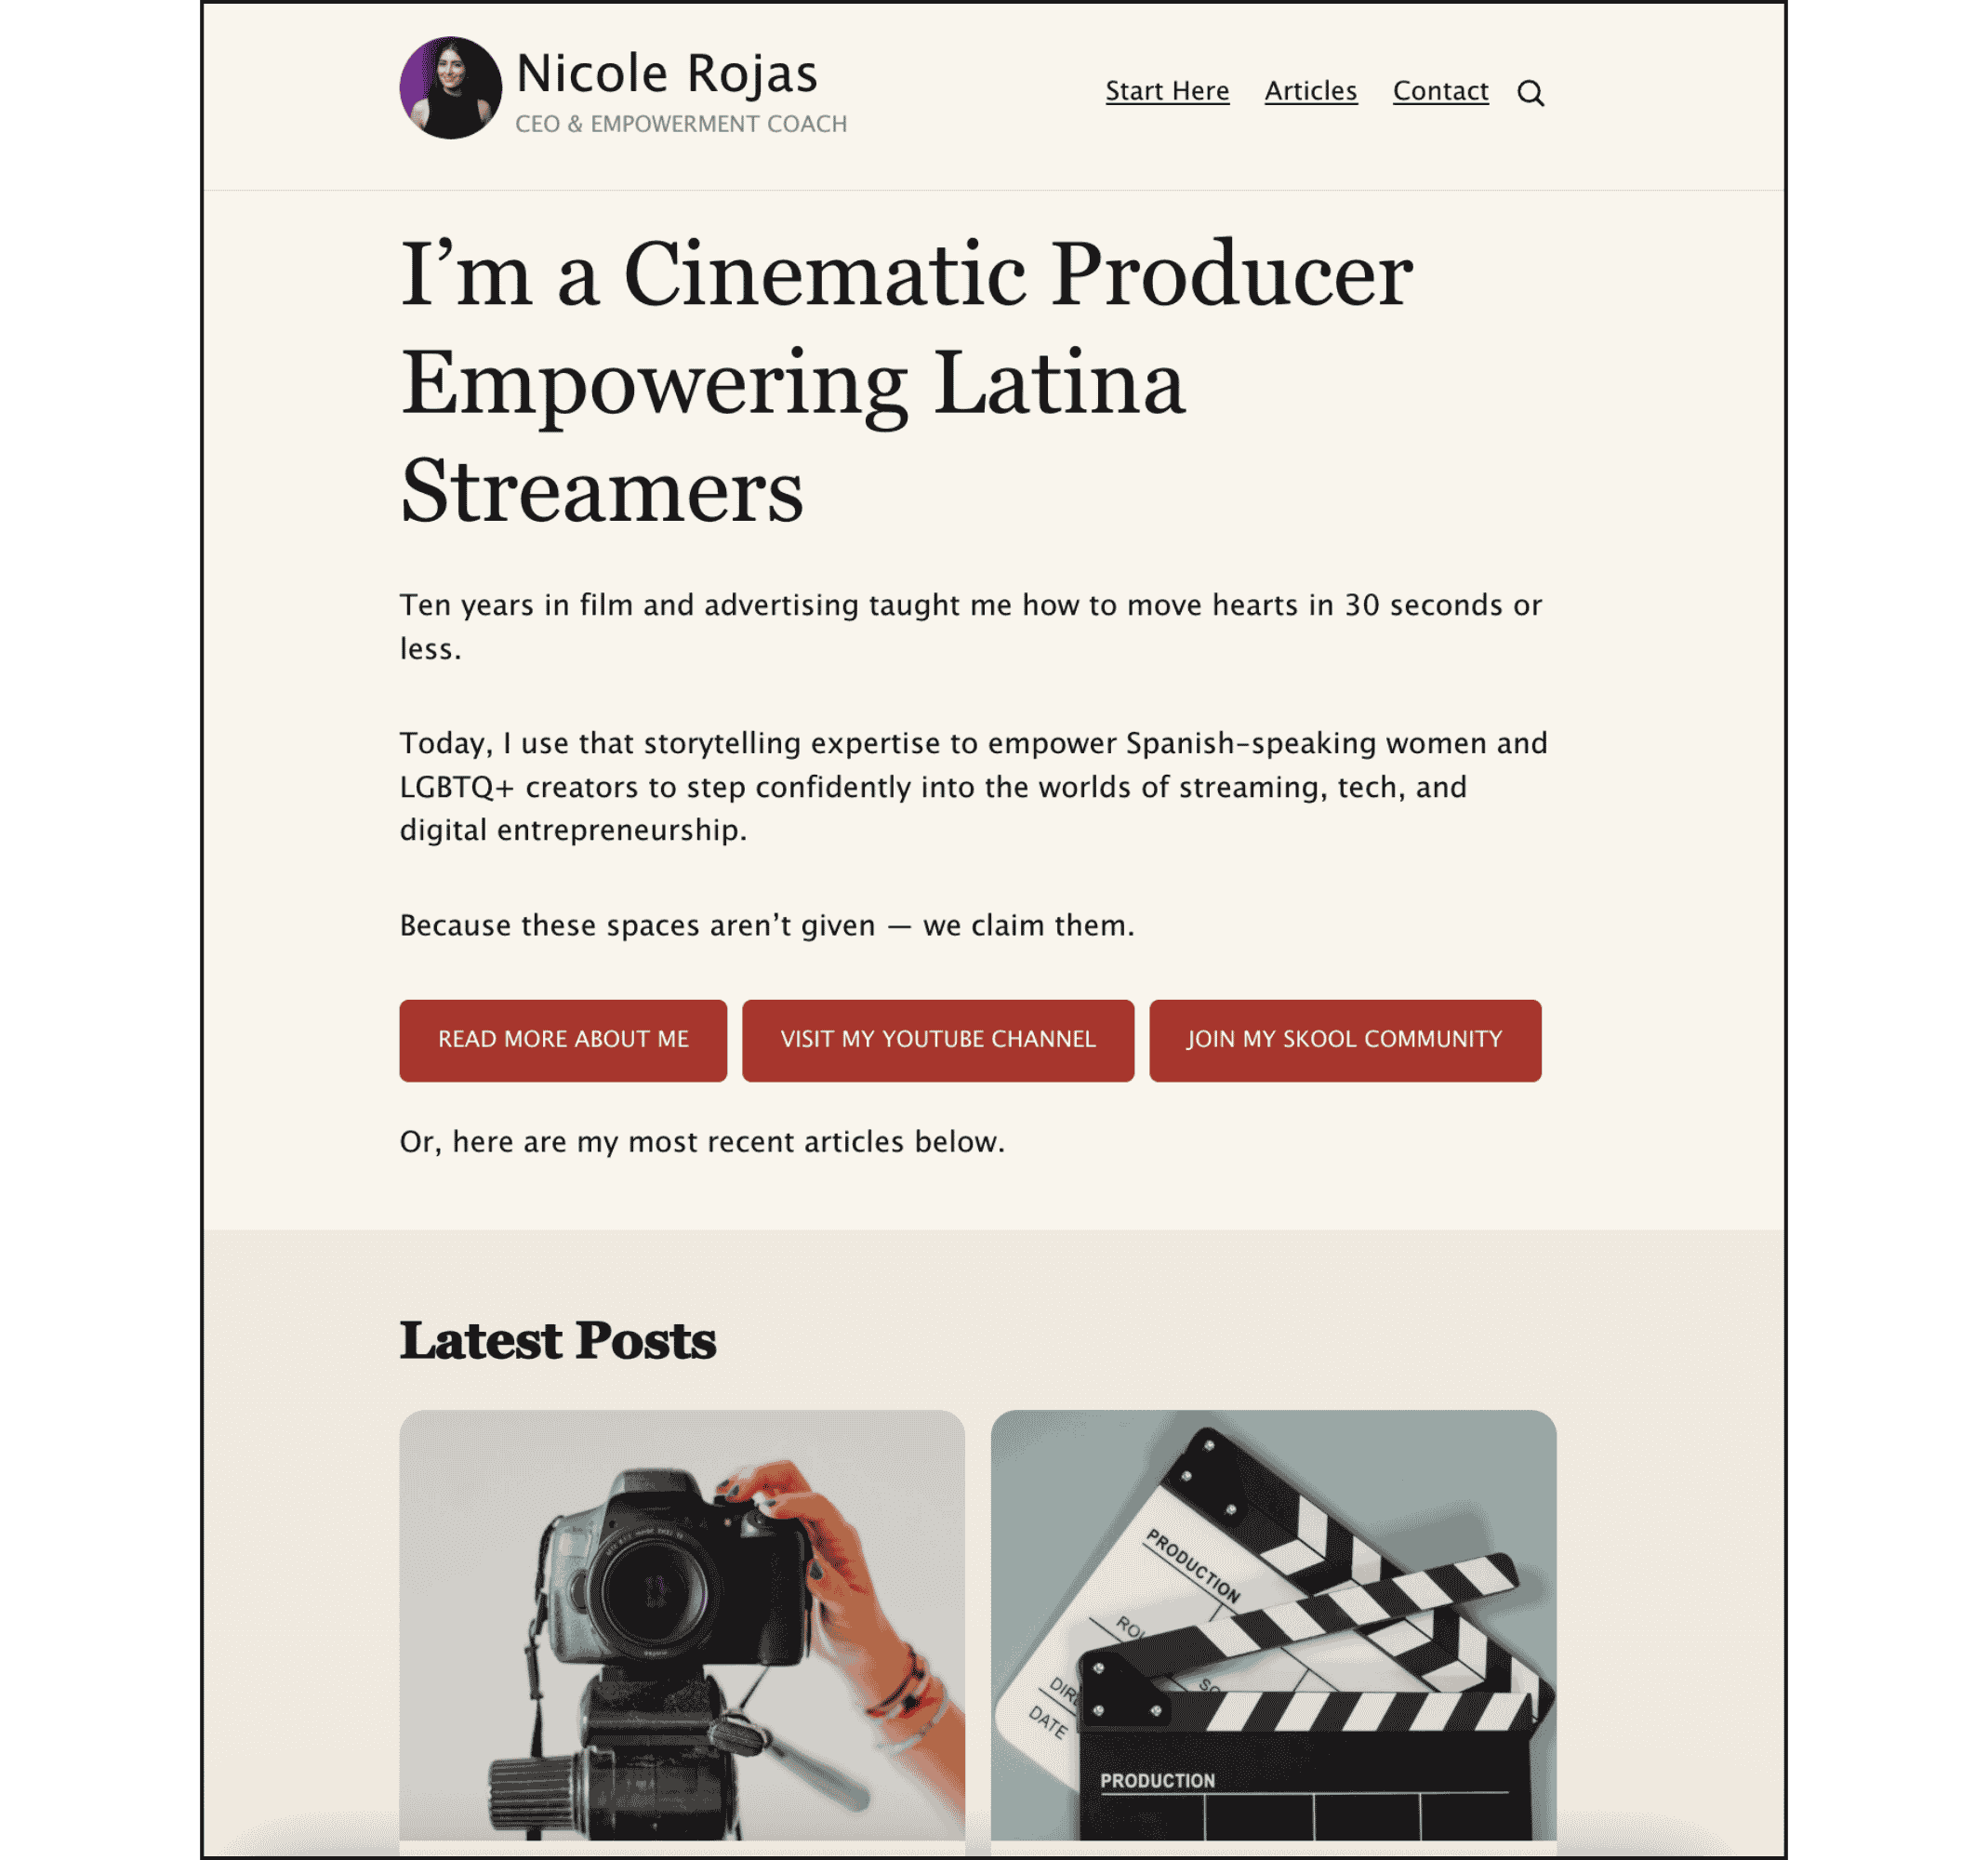Visit My YouTube Channel button

point(938,1040)
